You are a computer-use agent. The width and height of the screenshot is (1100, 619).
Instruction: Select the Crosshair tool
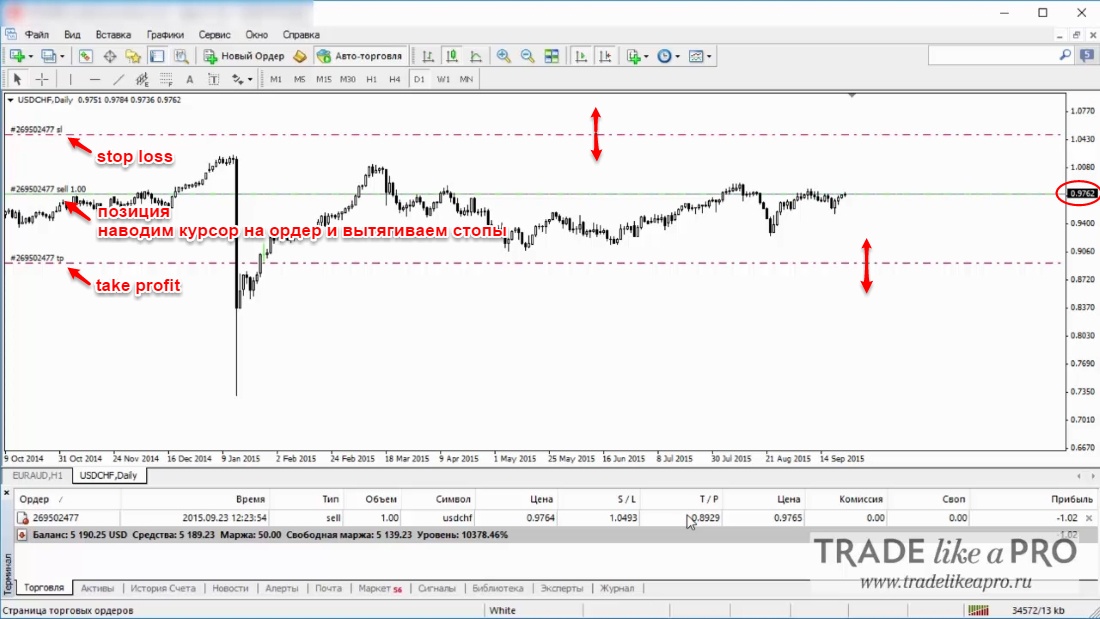(x=42, y=79)
